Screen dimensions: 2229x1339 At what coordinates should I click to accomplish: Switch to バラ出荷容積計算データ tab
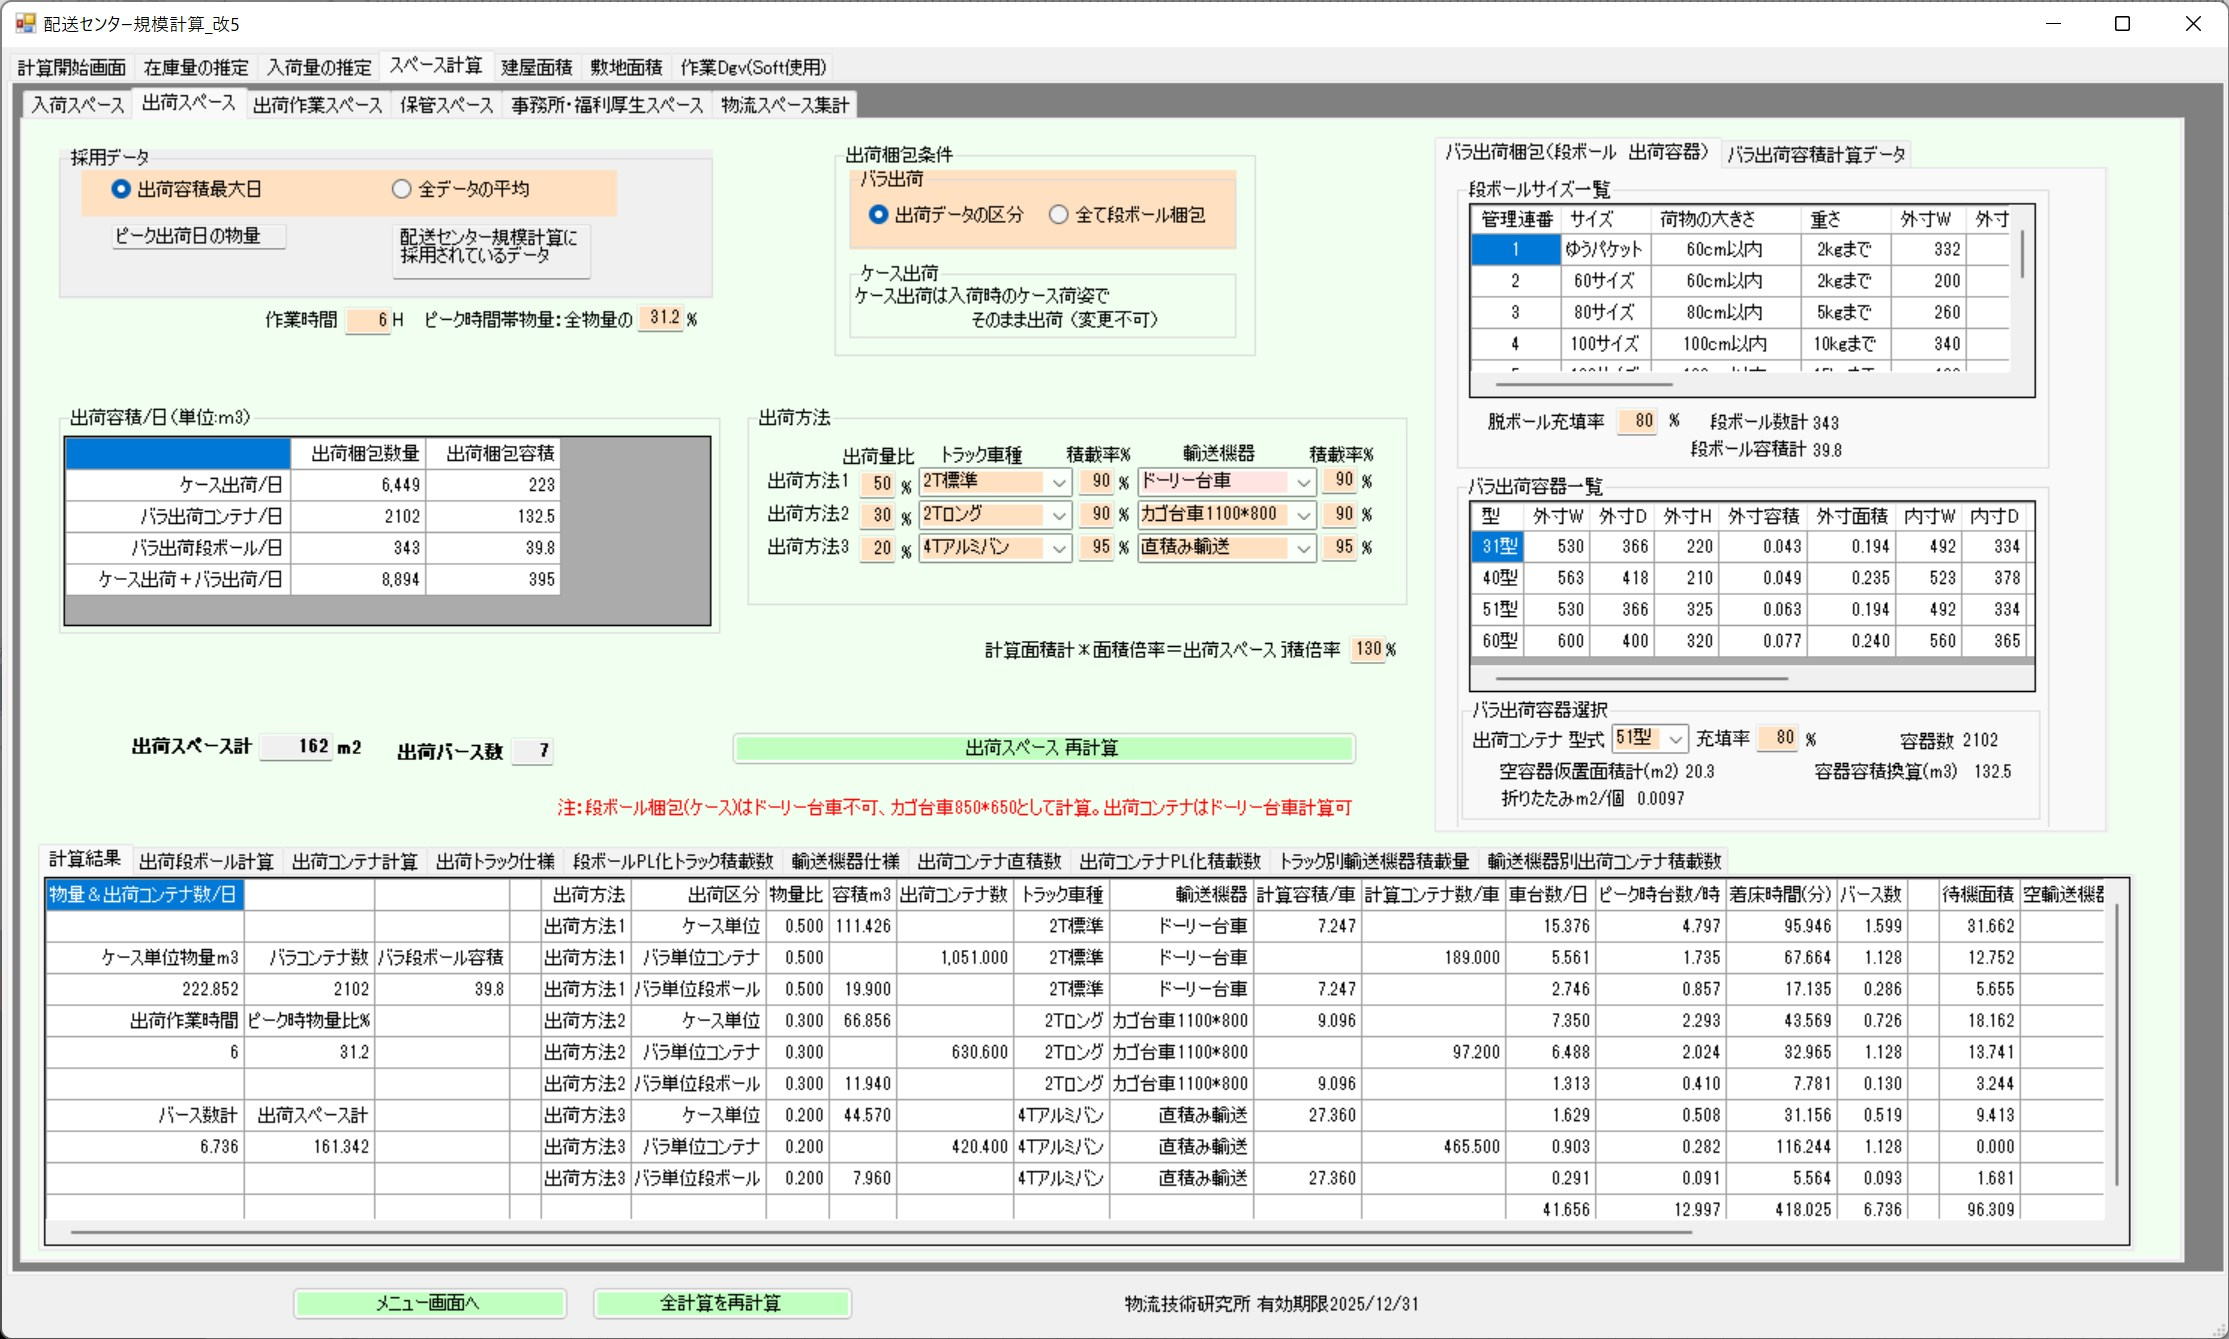1815,154
